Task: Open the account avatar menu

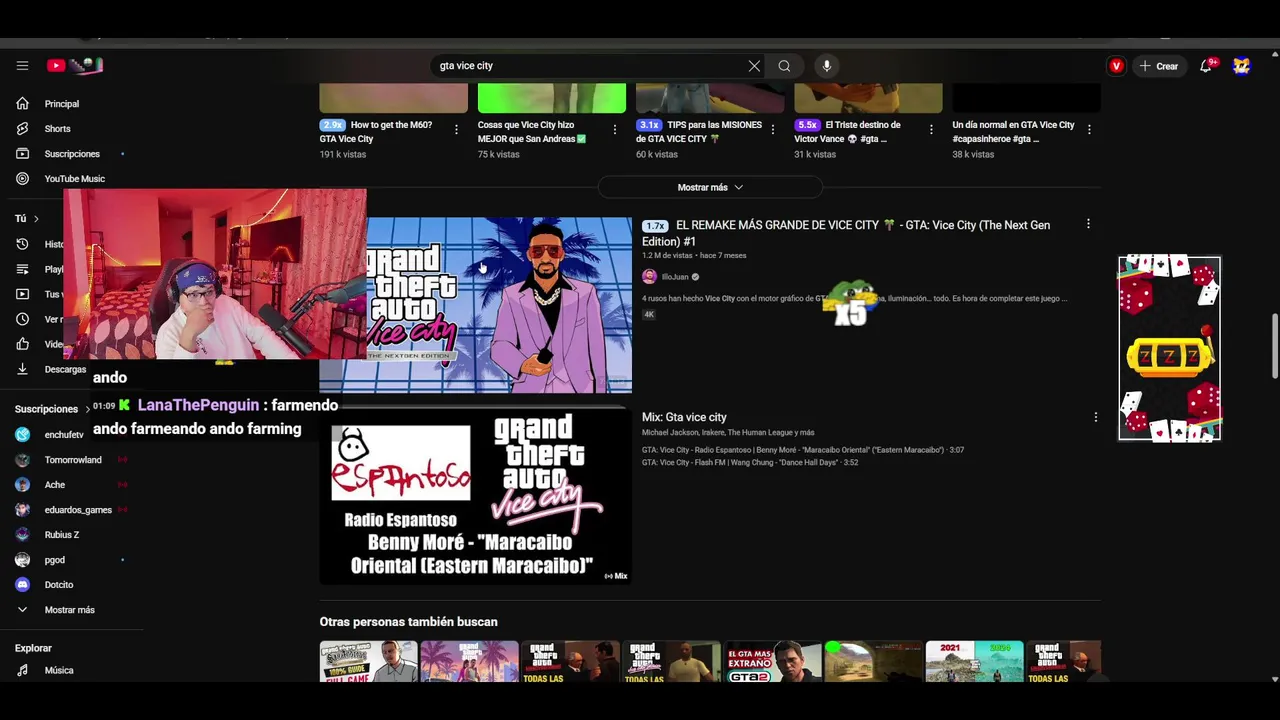Action: 1241,66
